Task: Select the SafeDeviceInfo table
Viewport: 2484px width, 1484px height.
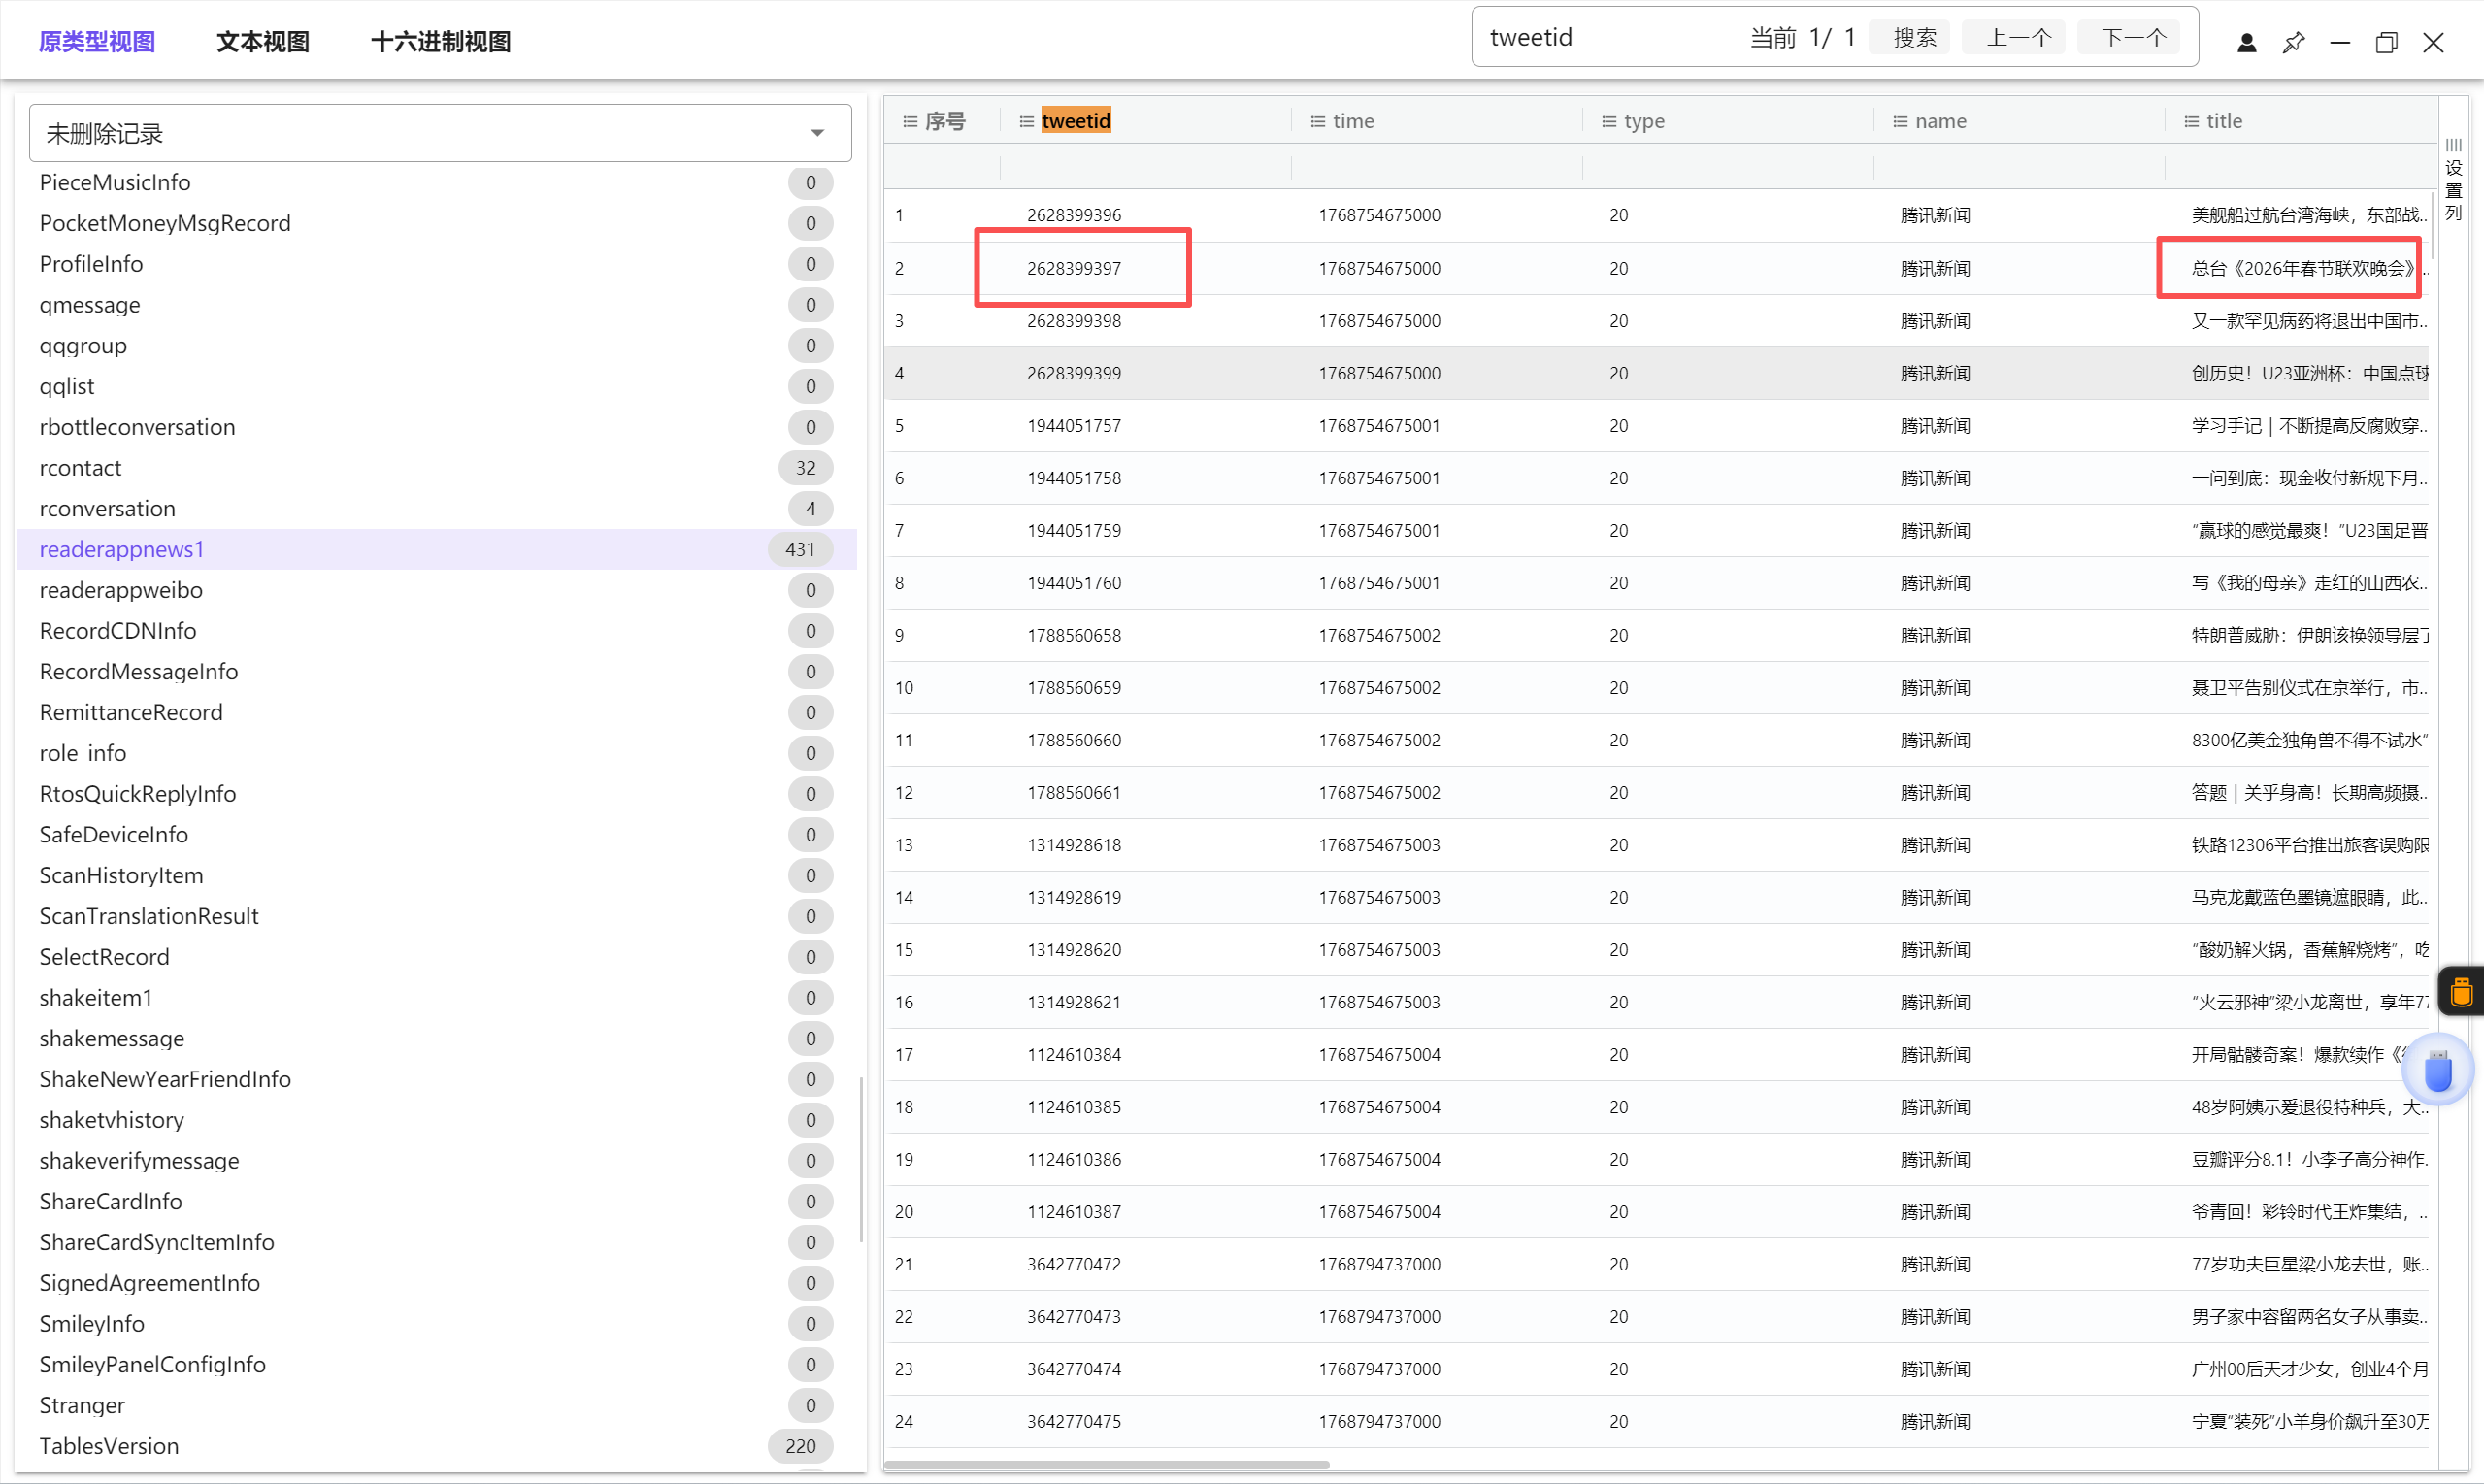Action: click(x=436, y=834)
